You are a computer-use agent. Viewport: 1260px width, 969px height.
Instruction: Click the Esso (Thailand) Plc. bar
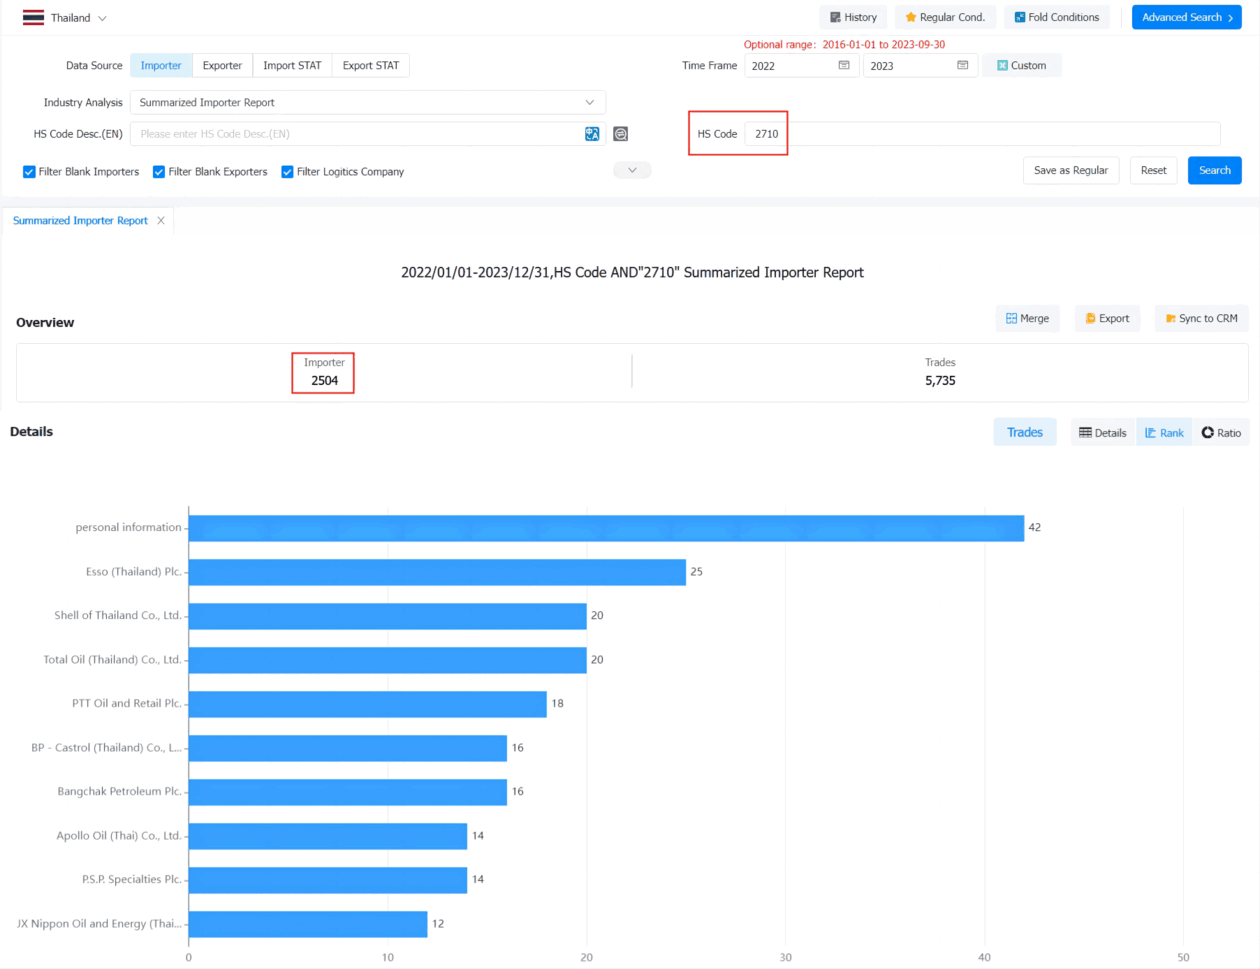(x=437, y=572)
